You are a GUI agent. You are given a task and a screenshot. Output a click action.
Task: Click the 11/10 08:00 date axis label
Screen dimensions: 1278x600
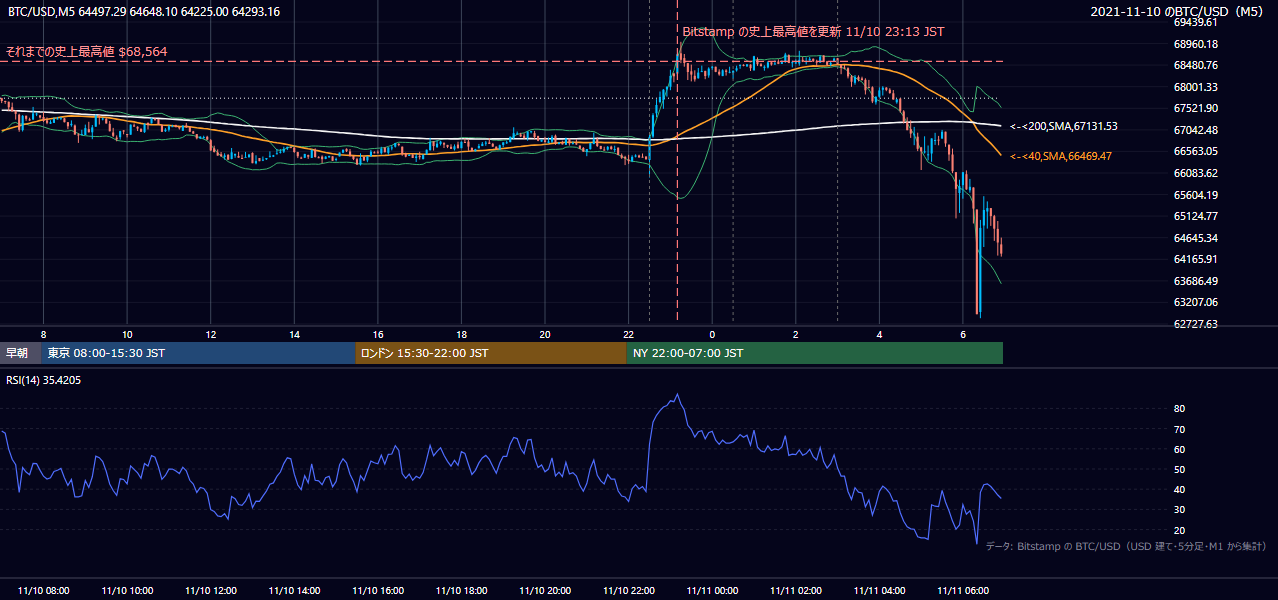click(43, 591)
